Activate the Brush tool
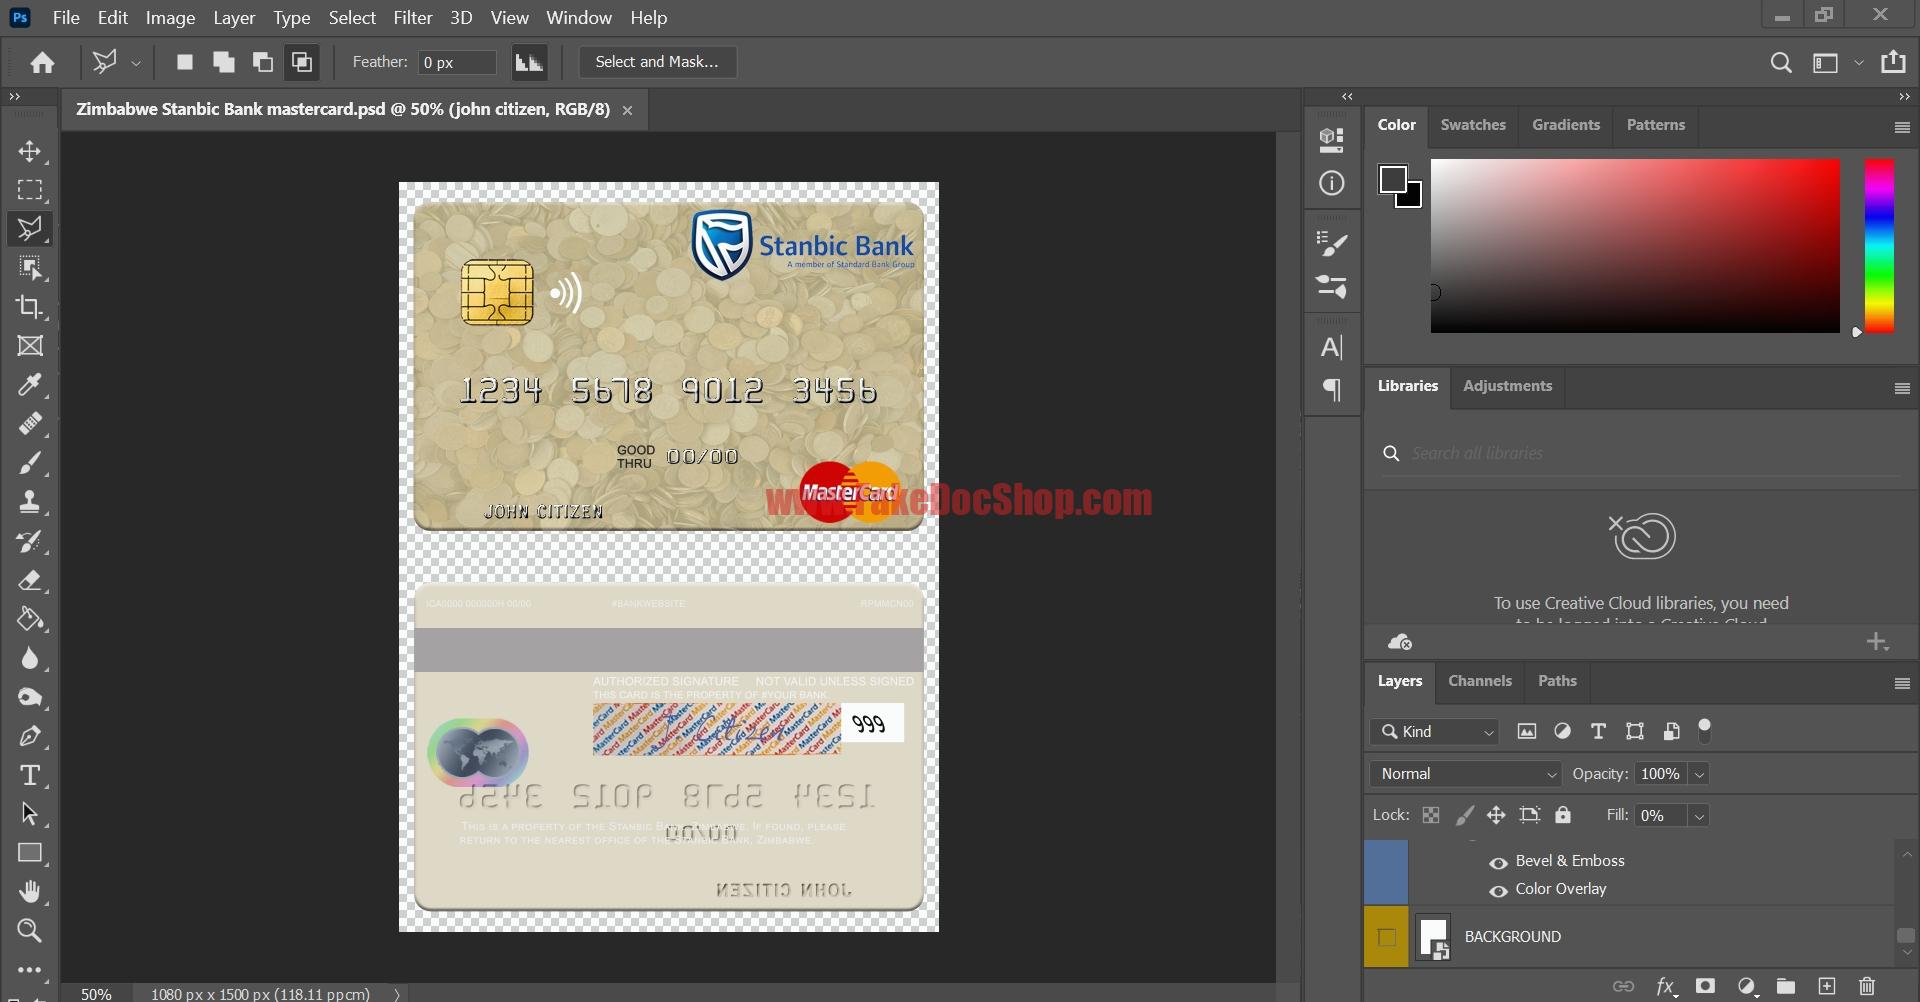 (30, 463)
